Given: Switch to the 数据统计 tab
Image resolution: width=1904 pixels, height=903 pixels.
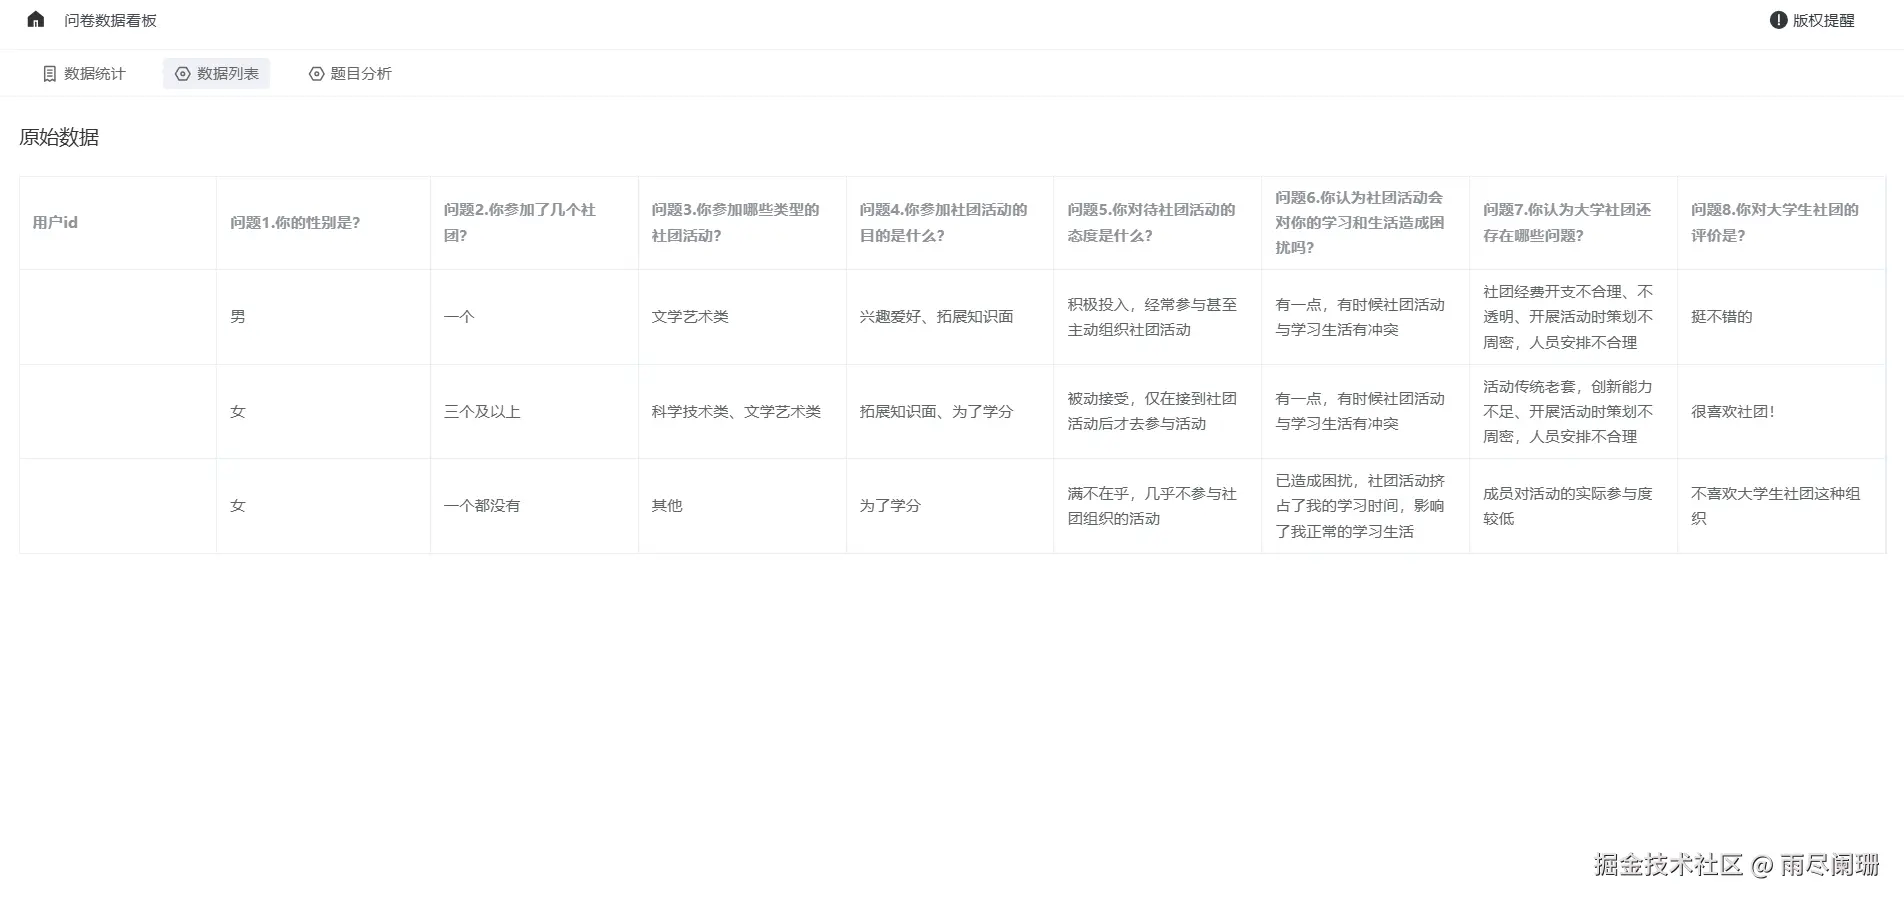Looking at the screenshot, I should click(84, 74).
